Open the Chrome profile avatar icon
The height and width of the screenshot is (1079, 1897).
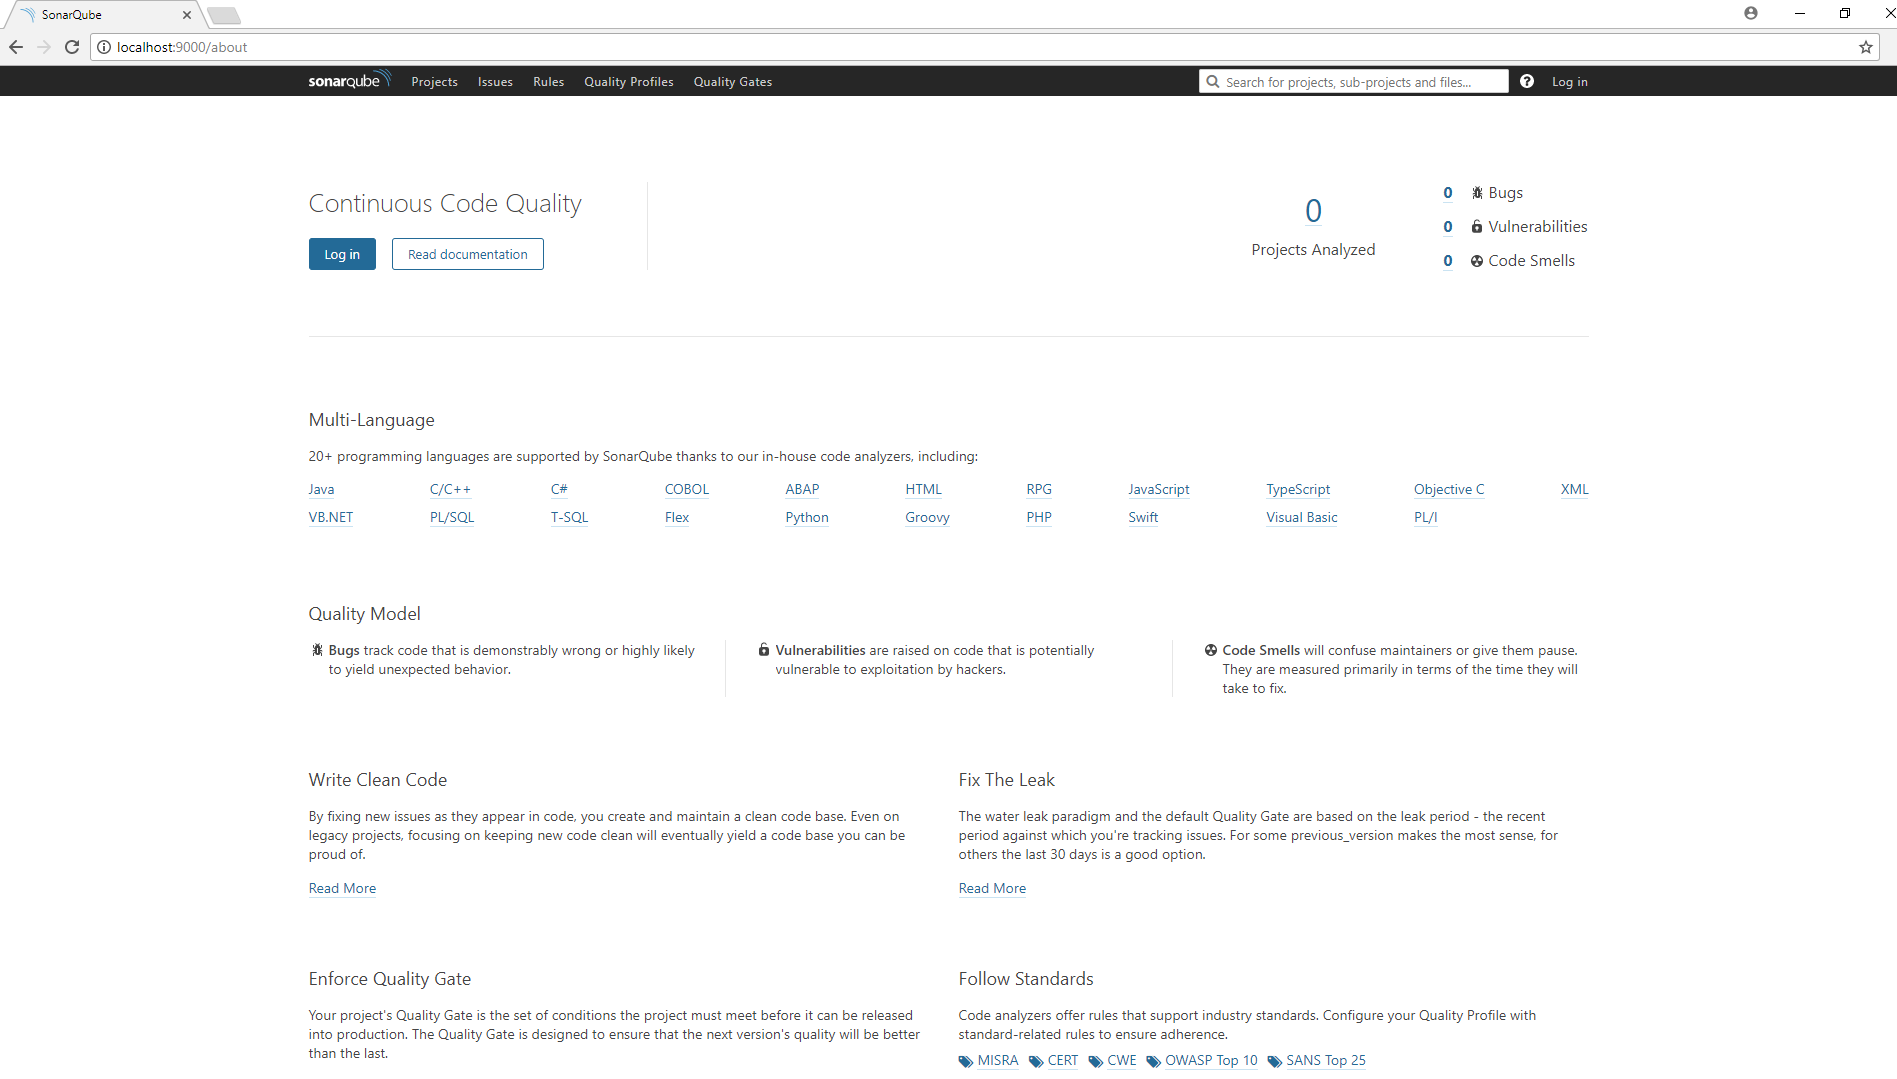[1751, 13]
